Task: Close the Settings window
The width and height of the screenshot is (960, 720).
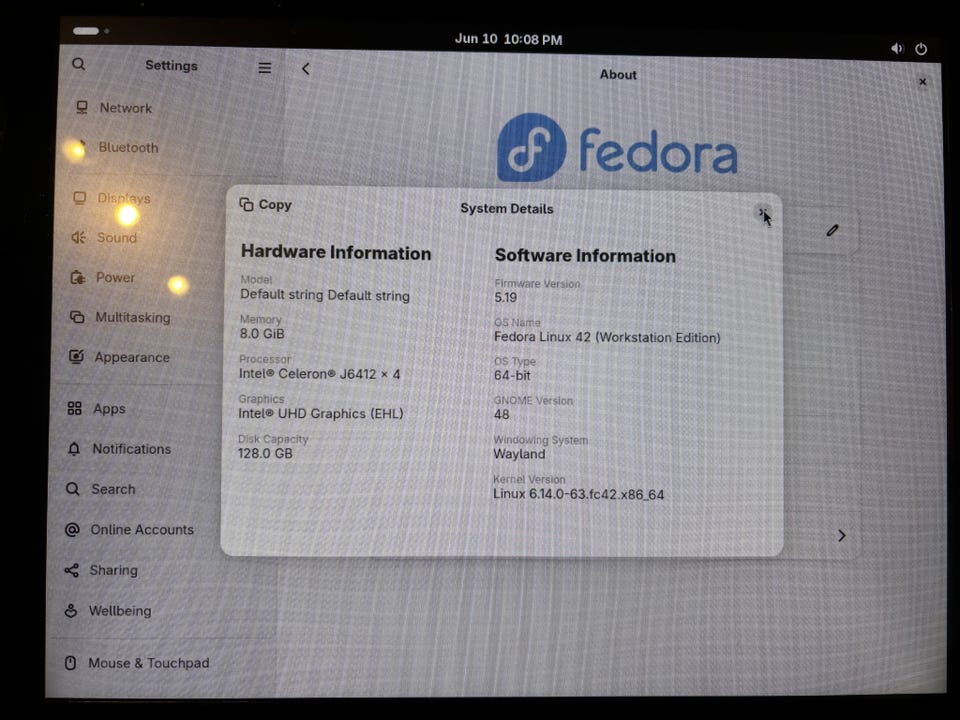Action: pyautogui.click(x=923, y=81)
